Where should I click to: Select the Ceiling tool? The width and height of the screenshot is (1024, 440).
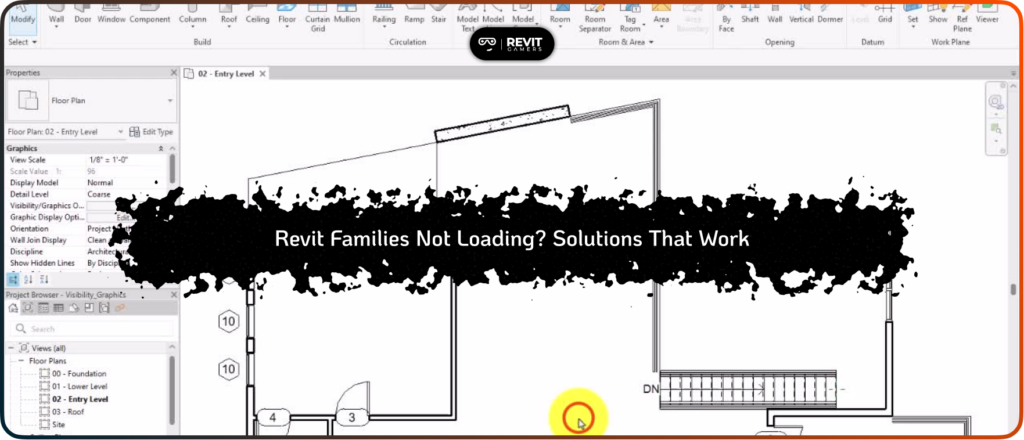pyautogui.click(x=257, y=14)
